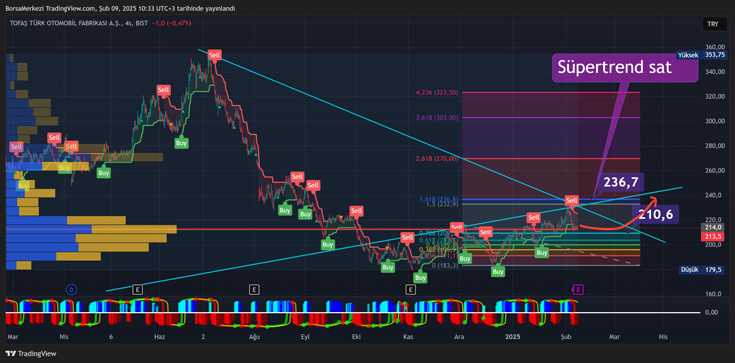The width and height of the screenshot is (735, 363).
Task: Click the Kas month label on time axis
Action: [x=407, y=337]
